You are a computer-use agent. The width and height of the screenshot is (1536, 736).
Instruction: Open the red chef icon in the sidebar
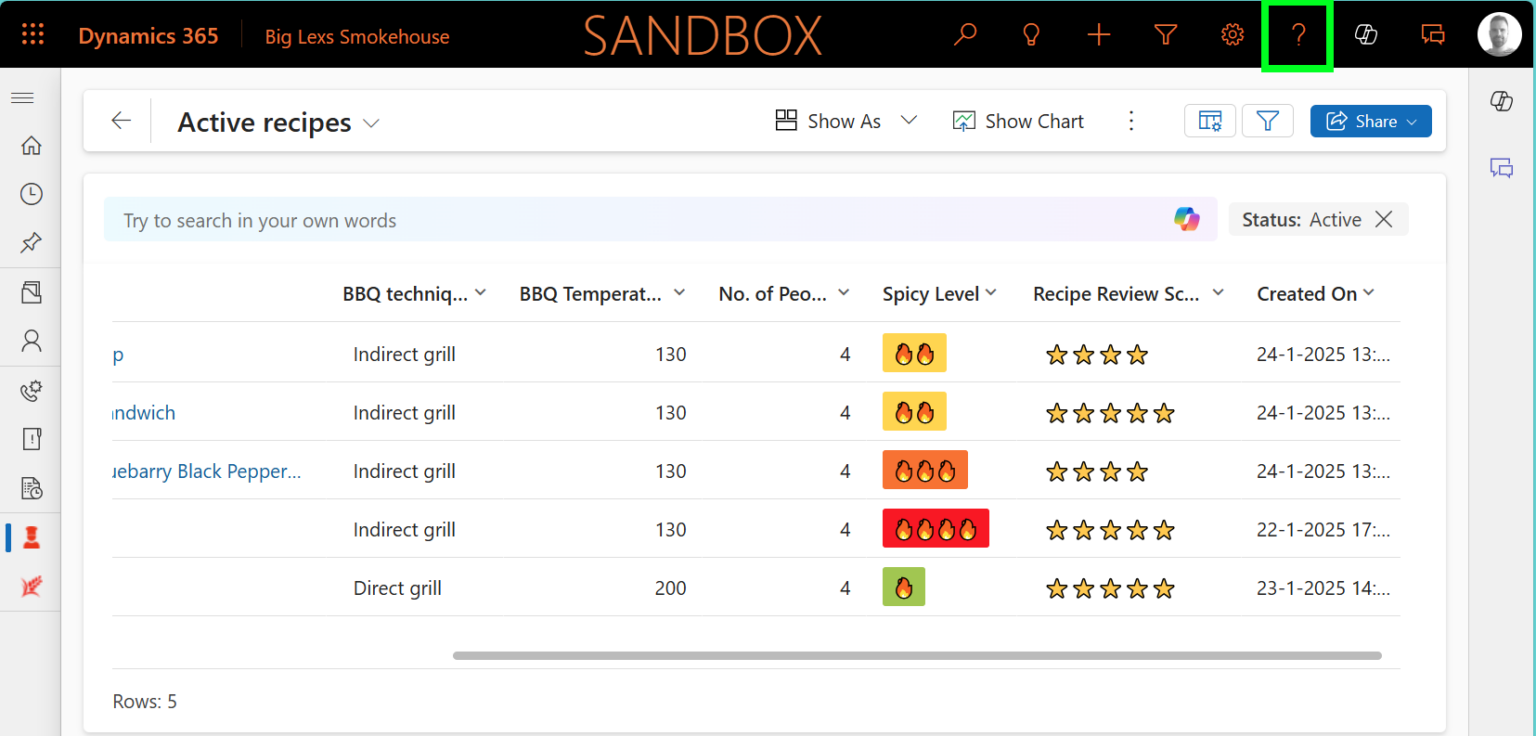[x=31, y=538]
